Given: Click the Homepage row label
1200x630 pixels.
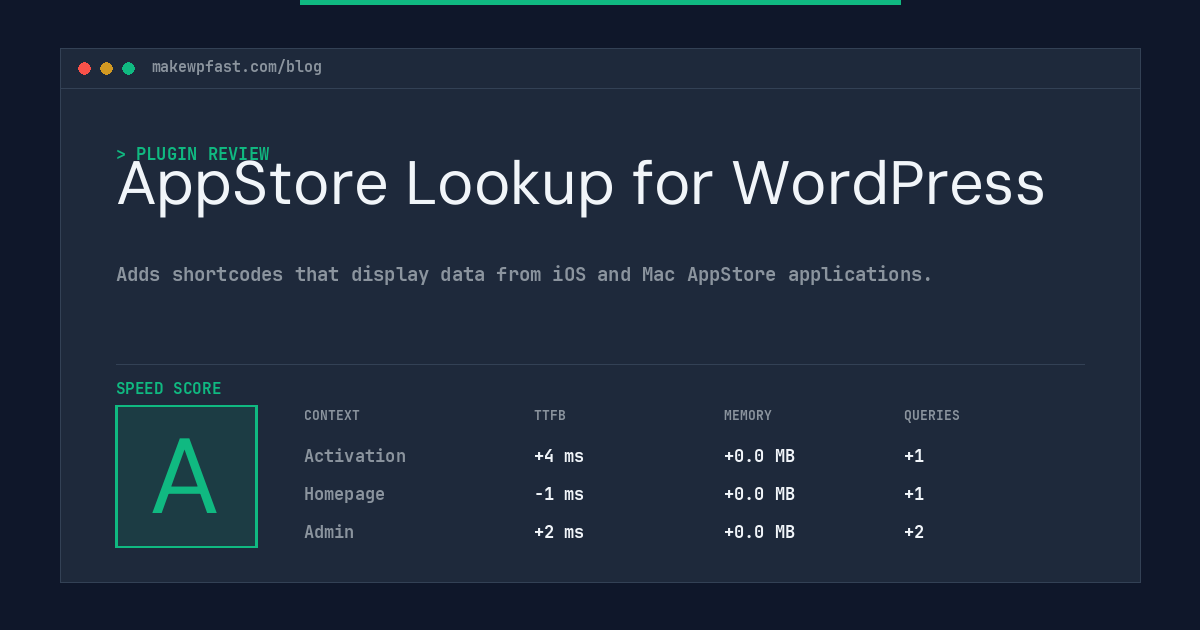Looking at the screenshot, I should tap(344, 494).
